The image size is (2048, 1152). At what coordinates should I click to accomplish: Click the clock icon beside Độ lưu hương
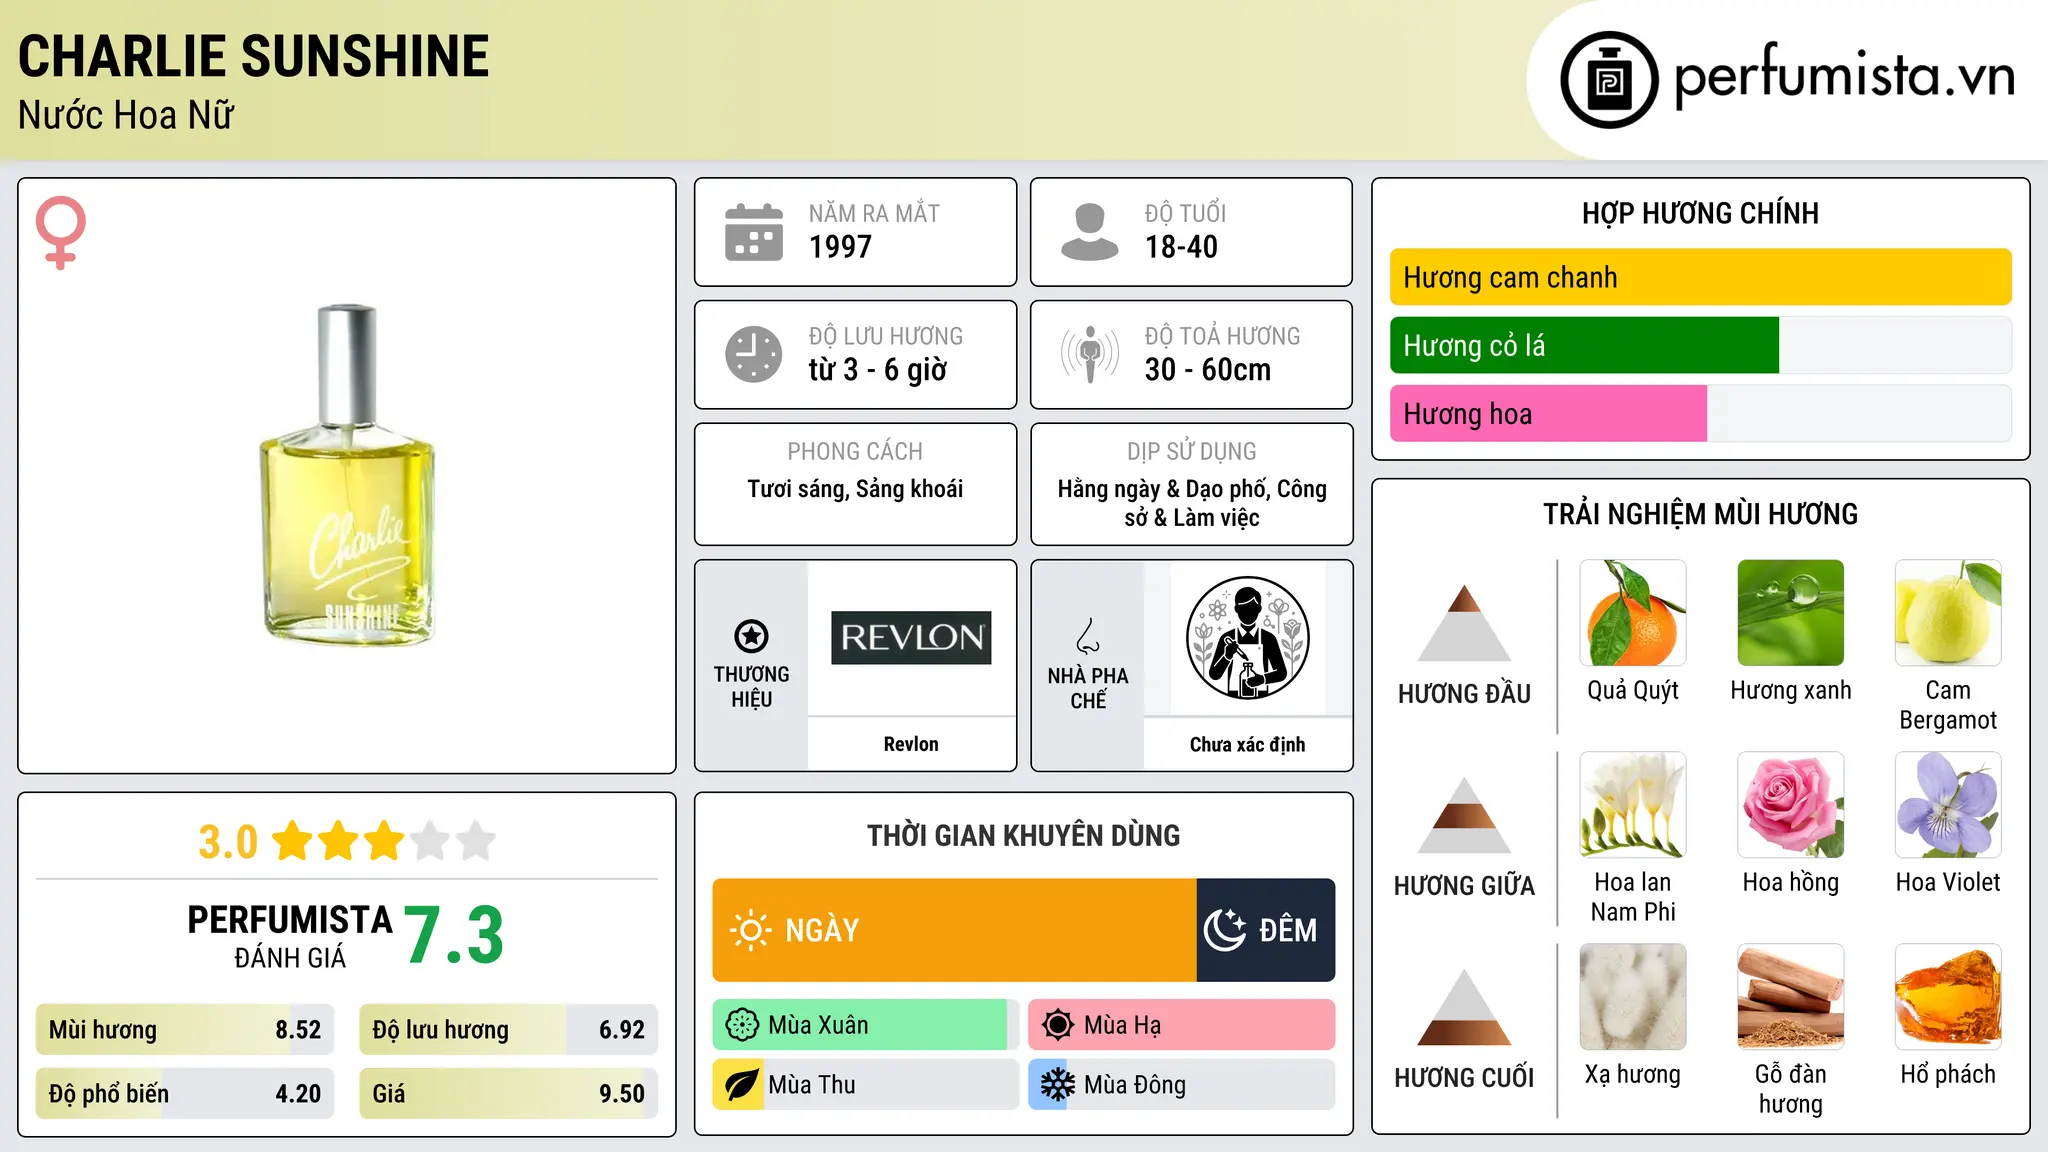(754, 354)
